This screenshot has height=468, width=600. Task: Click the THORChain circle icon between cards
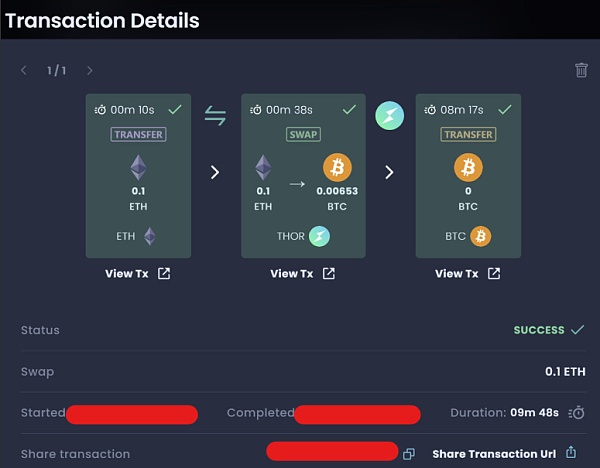pyautogui.click(x=389, y=116)
